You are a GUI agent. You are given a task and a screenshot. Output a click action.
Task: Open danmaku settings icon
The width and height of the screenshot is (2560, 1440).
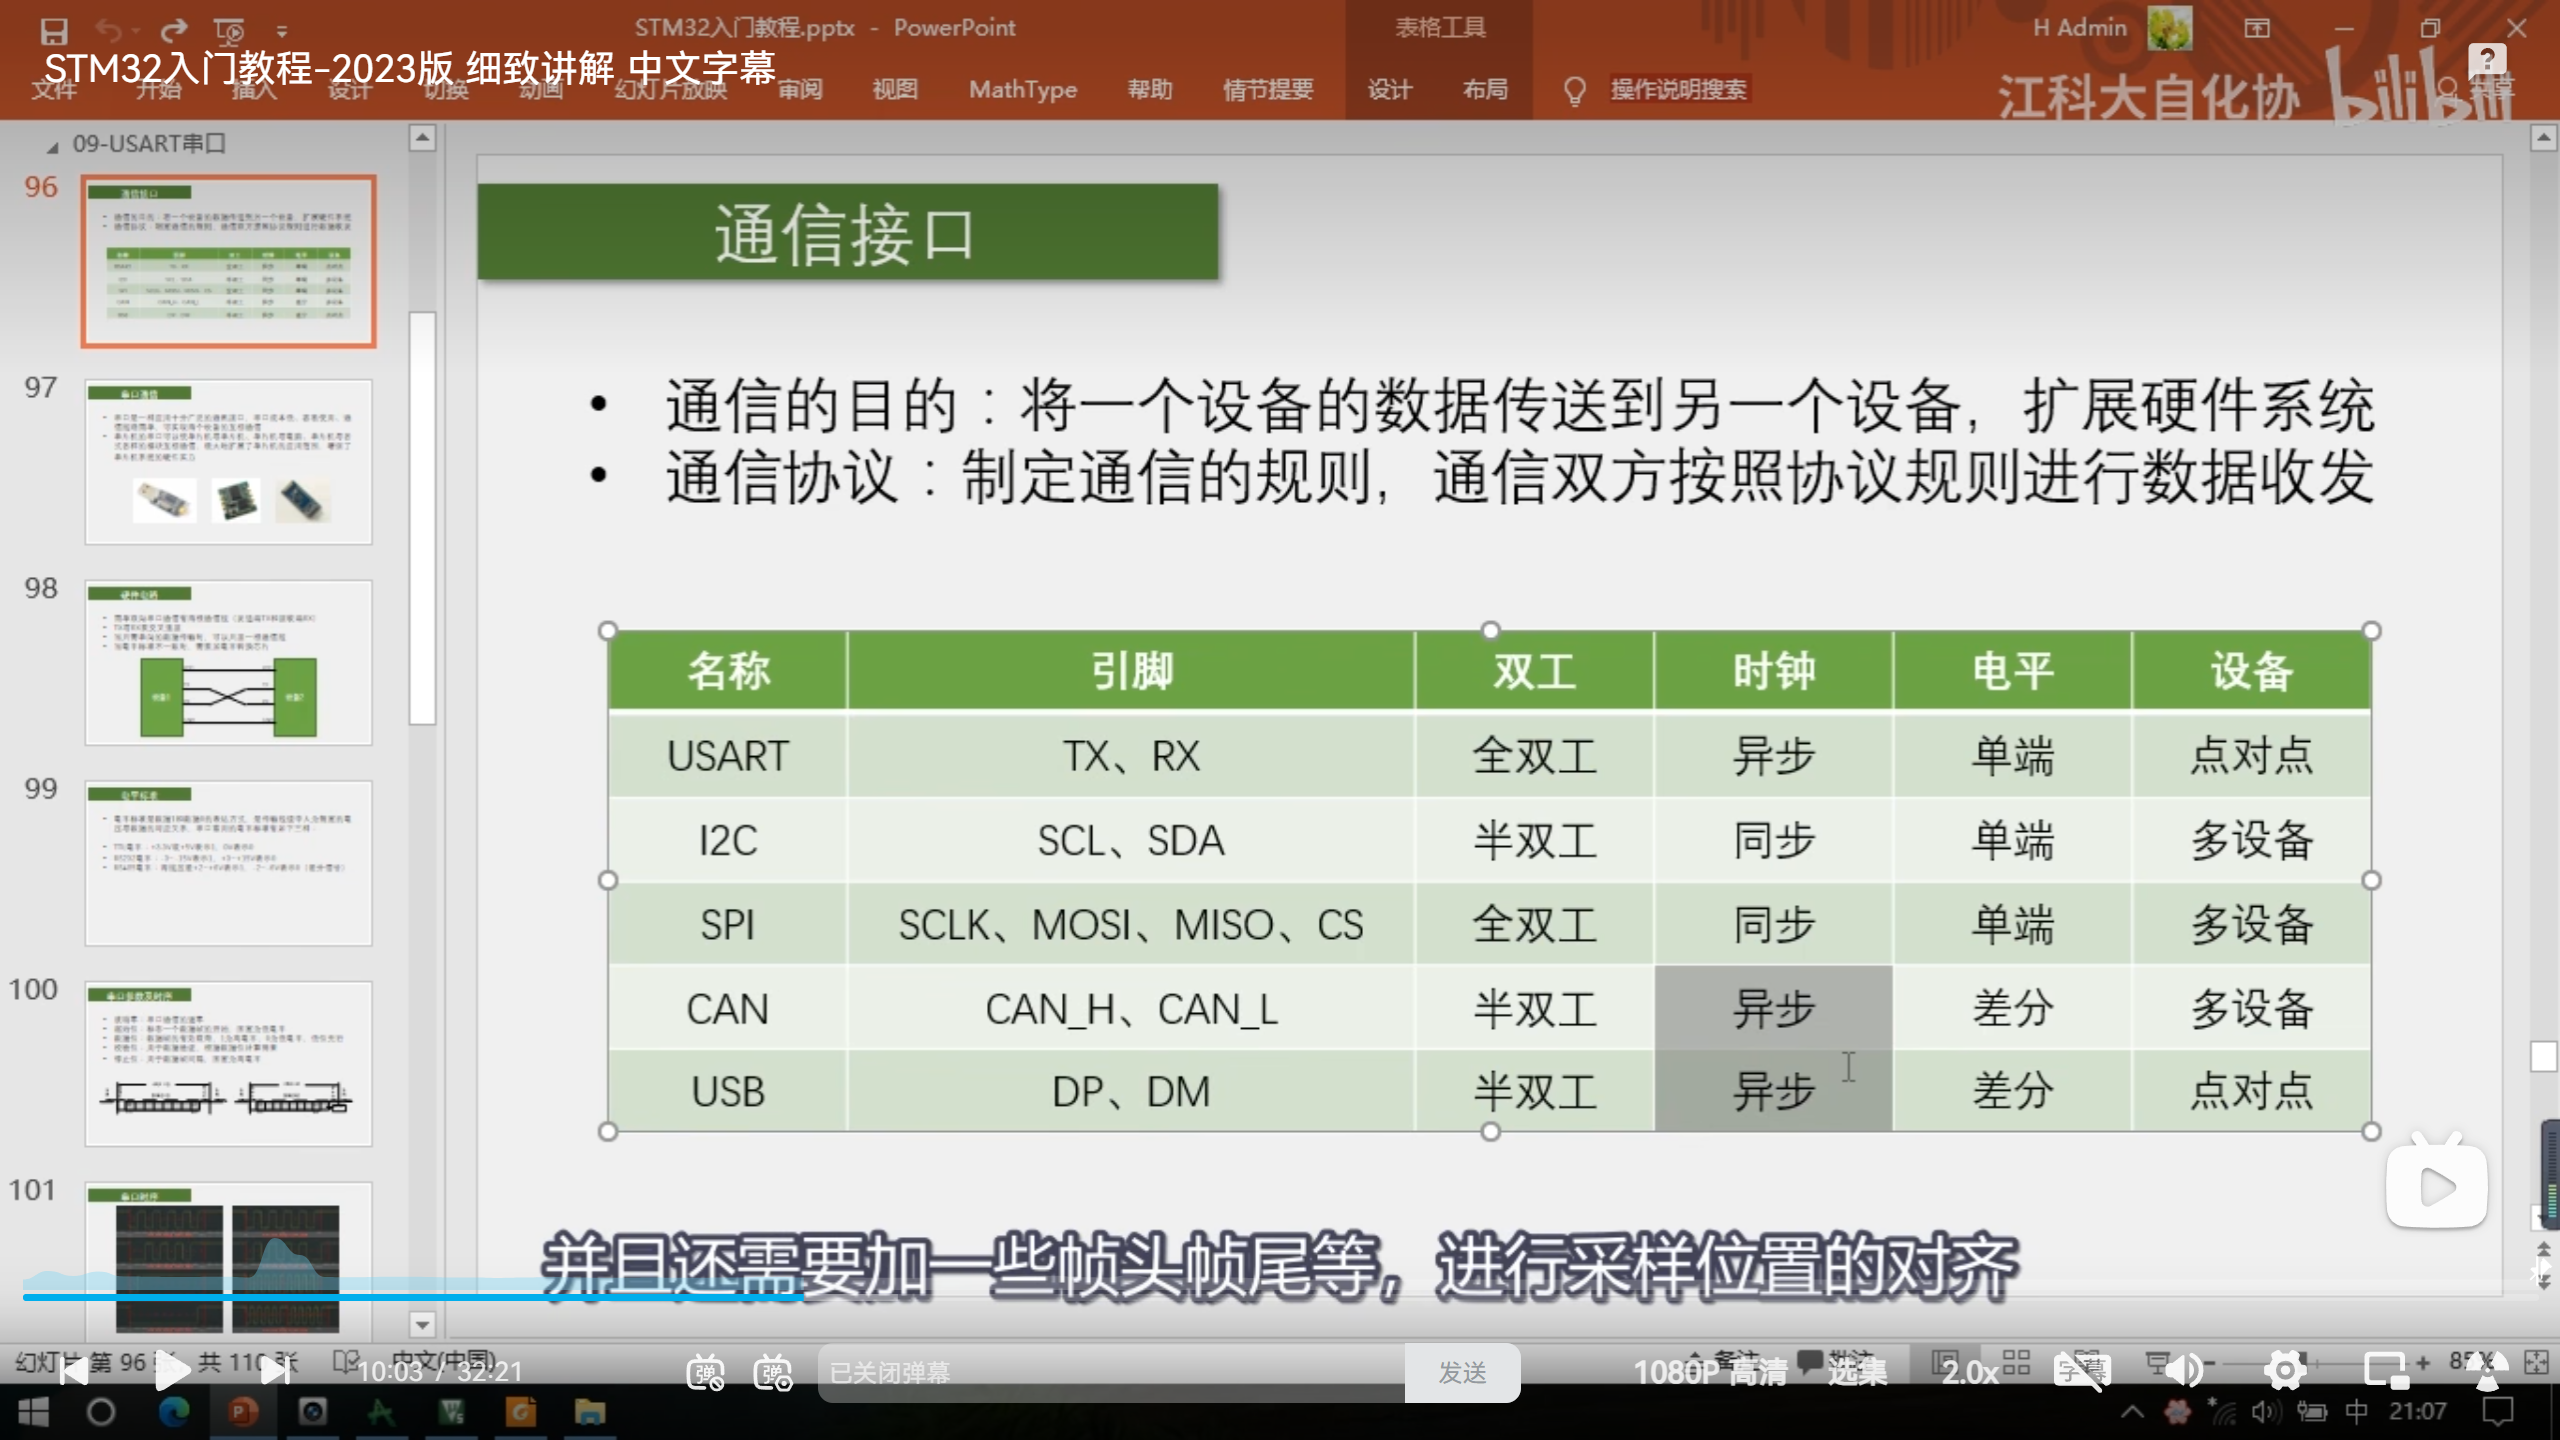[773, 1372]
